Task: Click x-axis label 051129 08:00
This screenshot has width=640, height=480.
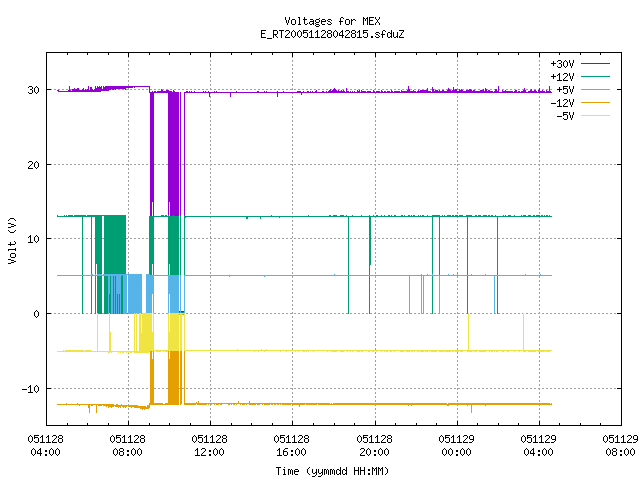Action: (620, 446)
